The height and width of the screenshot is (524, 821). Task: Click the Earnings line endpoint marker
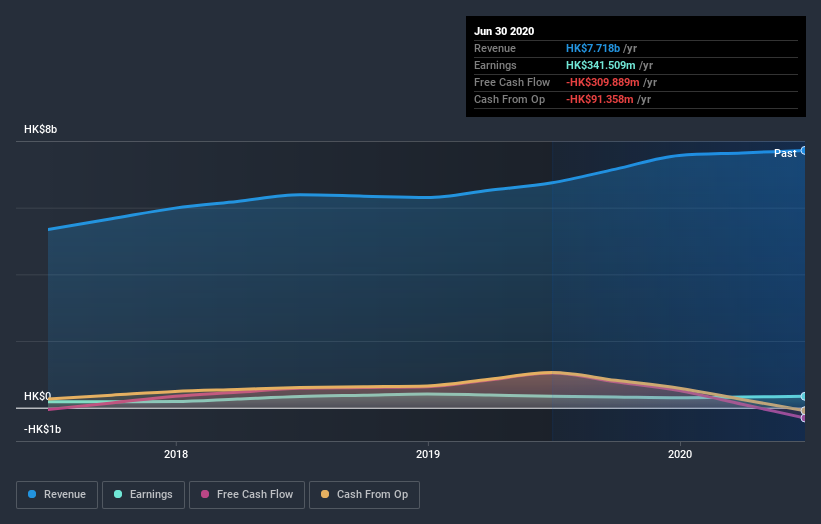click(804, 396)
